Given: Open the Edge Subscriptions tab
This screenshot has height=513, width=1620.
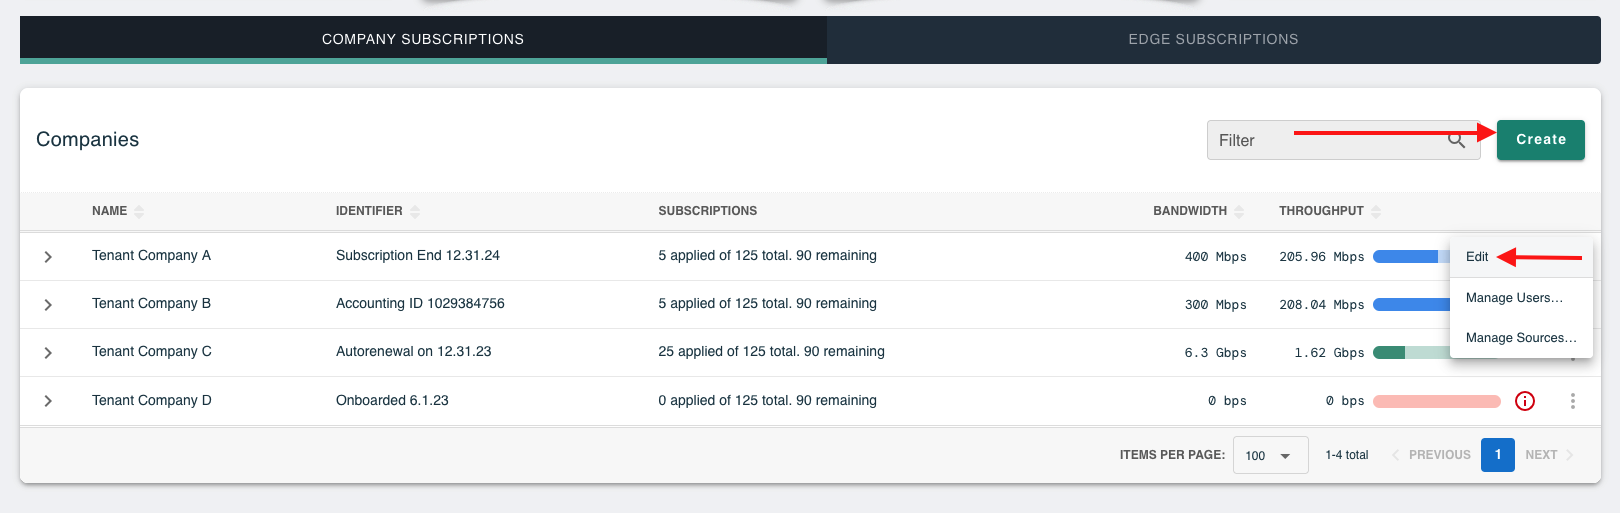Looking at the screenshot, I should point(1213,39).
